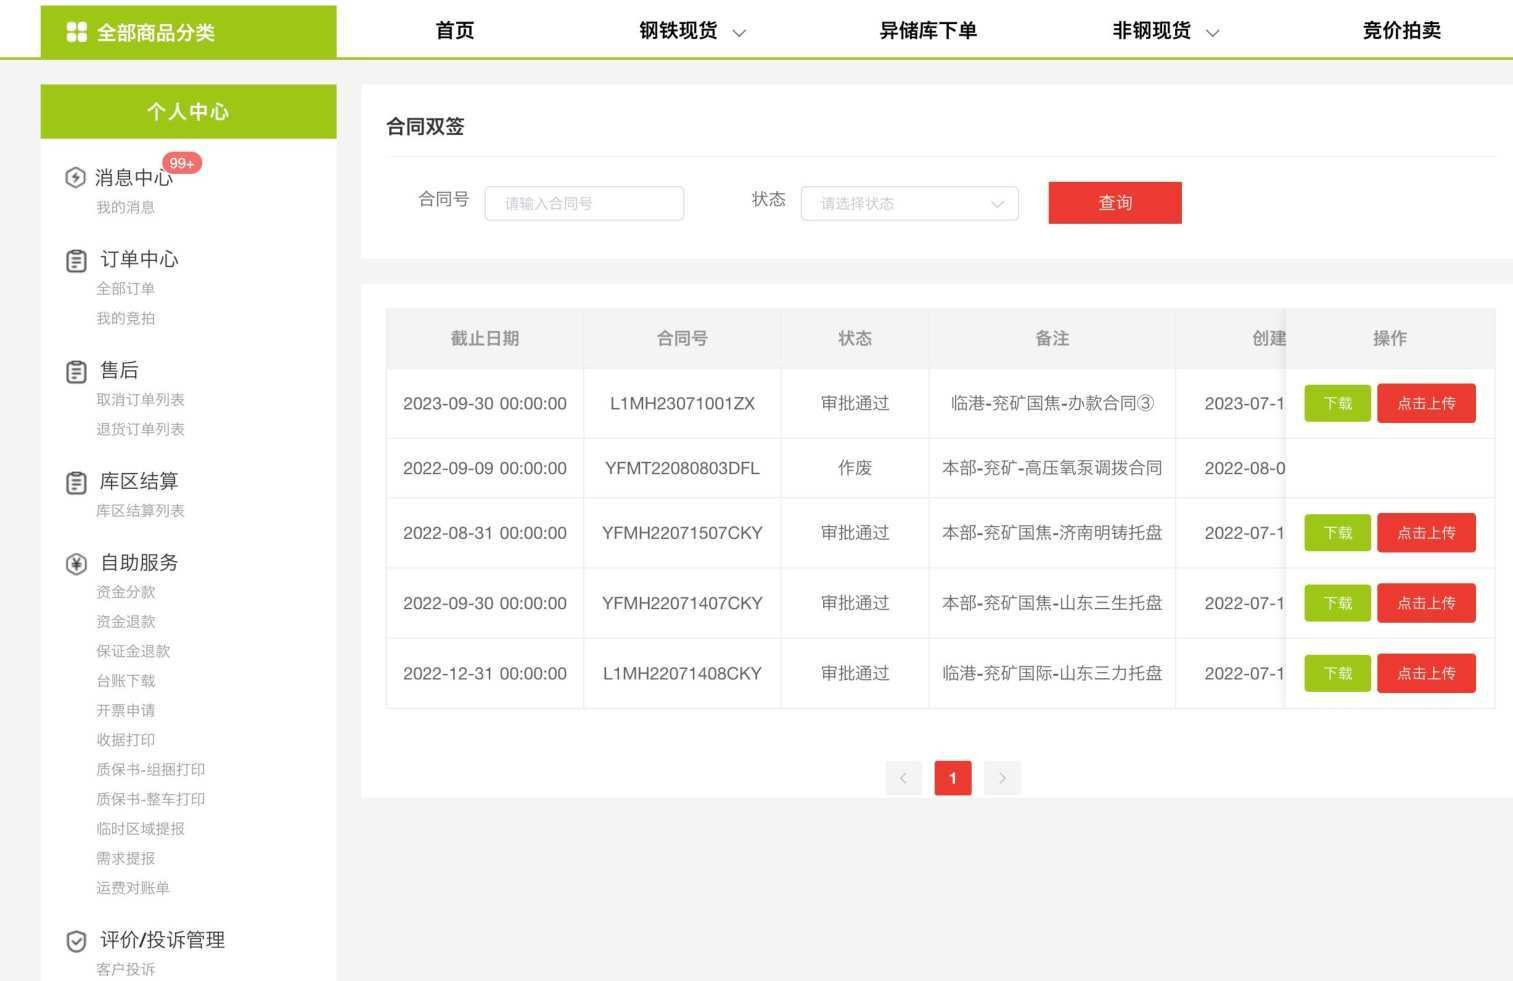Click the 作废 status cell

(855, 468)
